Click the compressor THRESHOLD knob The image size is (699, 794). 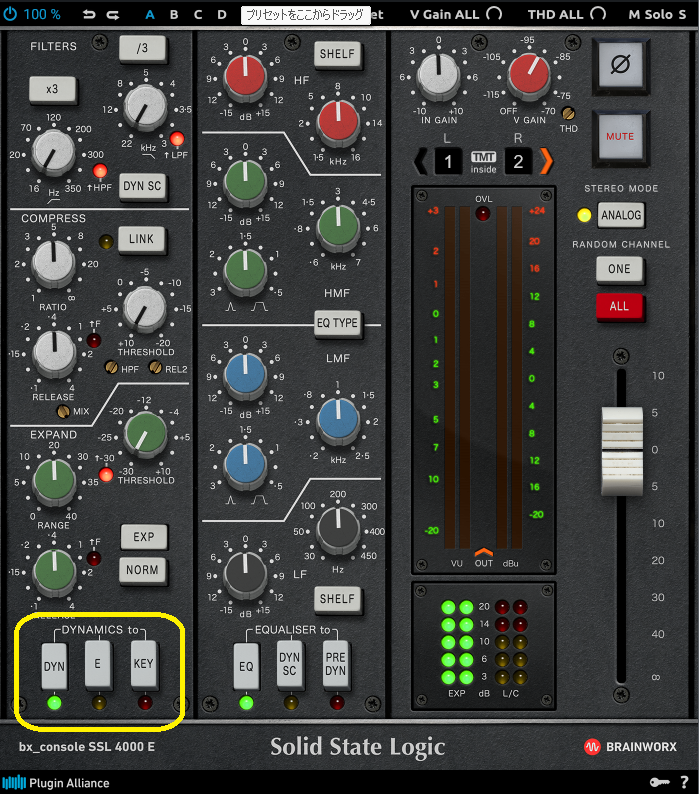click(x=145, y=308)
